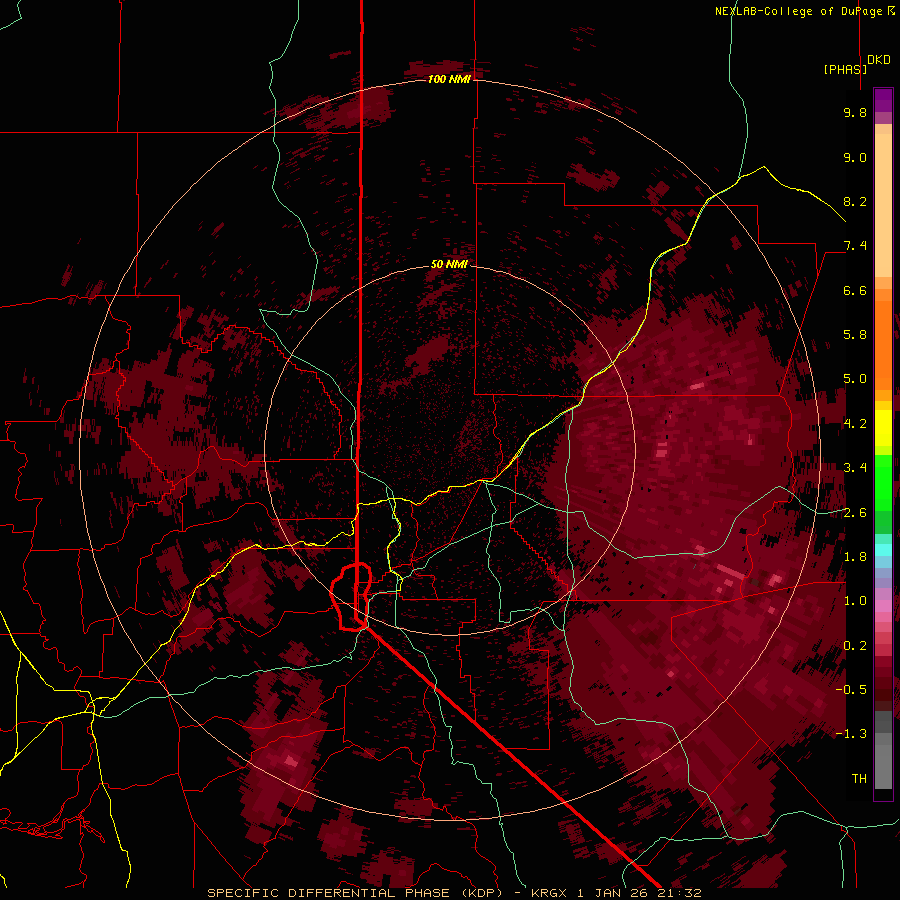The width and height of the screenshot is (900, 900).
Task: Click the 5.8 value on the scale
Action: click(x=855, y=335)
